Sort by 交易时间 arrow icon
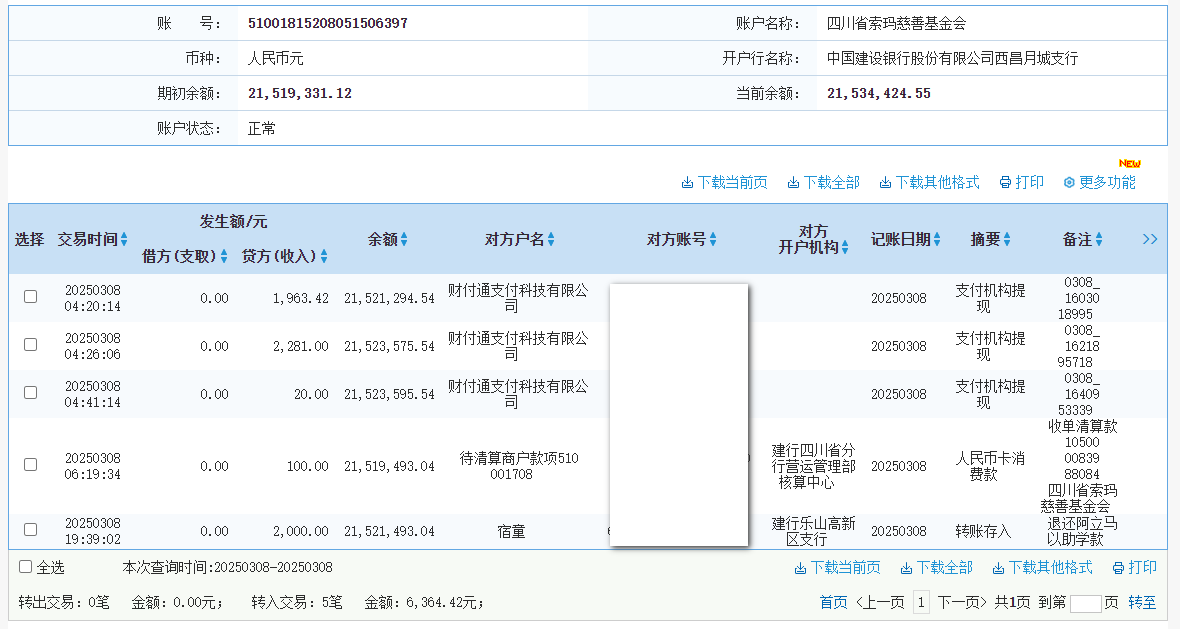 (x=124, y=240)
